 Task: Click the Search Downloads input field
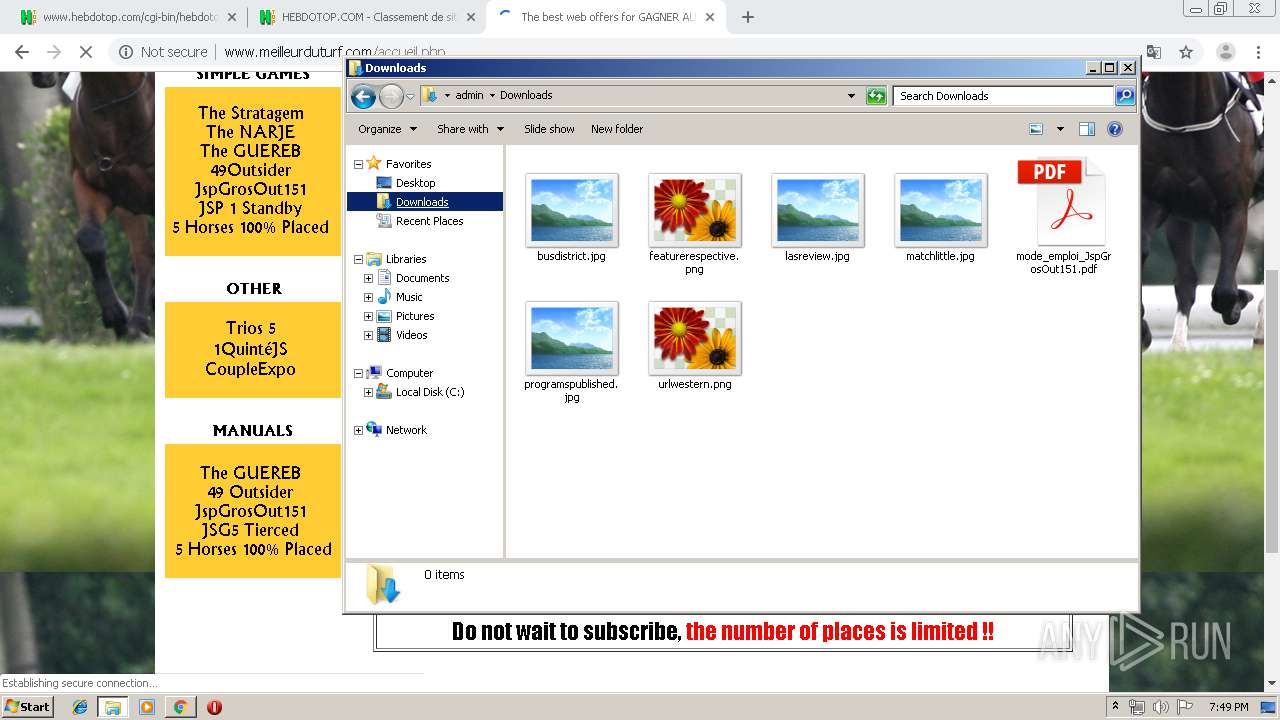point(1003,96)
